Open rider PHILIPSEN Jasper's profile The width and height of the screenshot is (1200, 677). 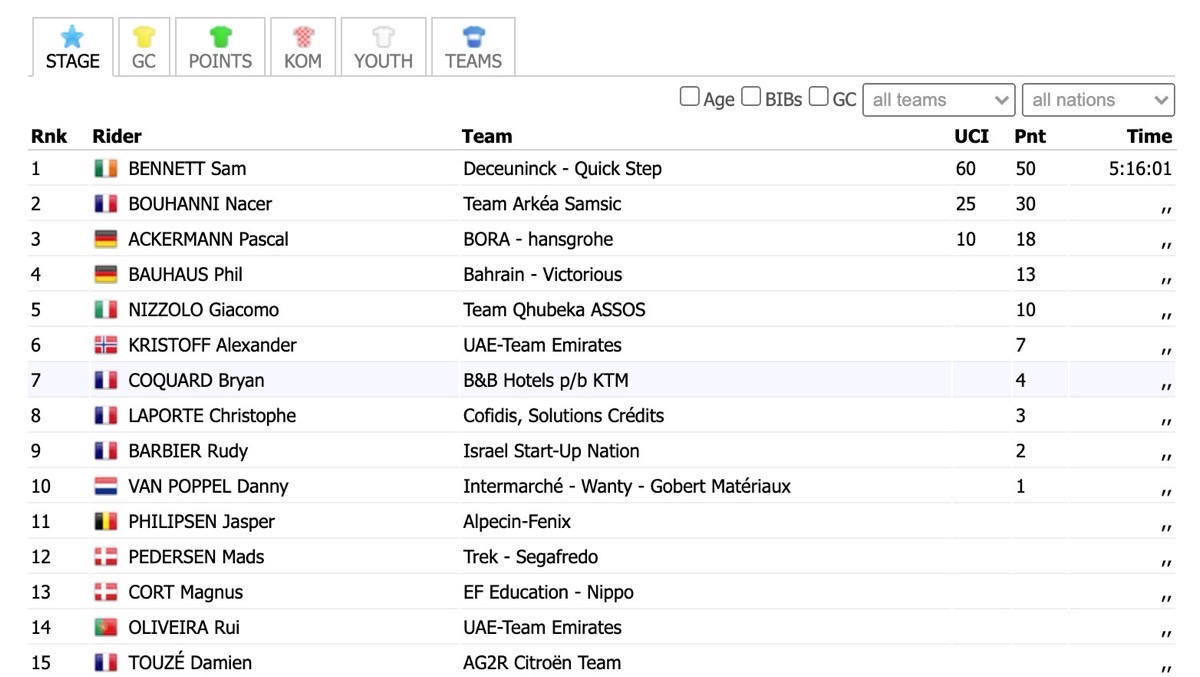tap(201, 522)
